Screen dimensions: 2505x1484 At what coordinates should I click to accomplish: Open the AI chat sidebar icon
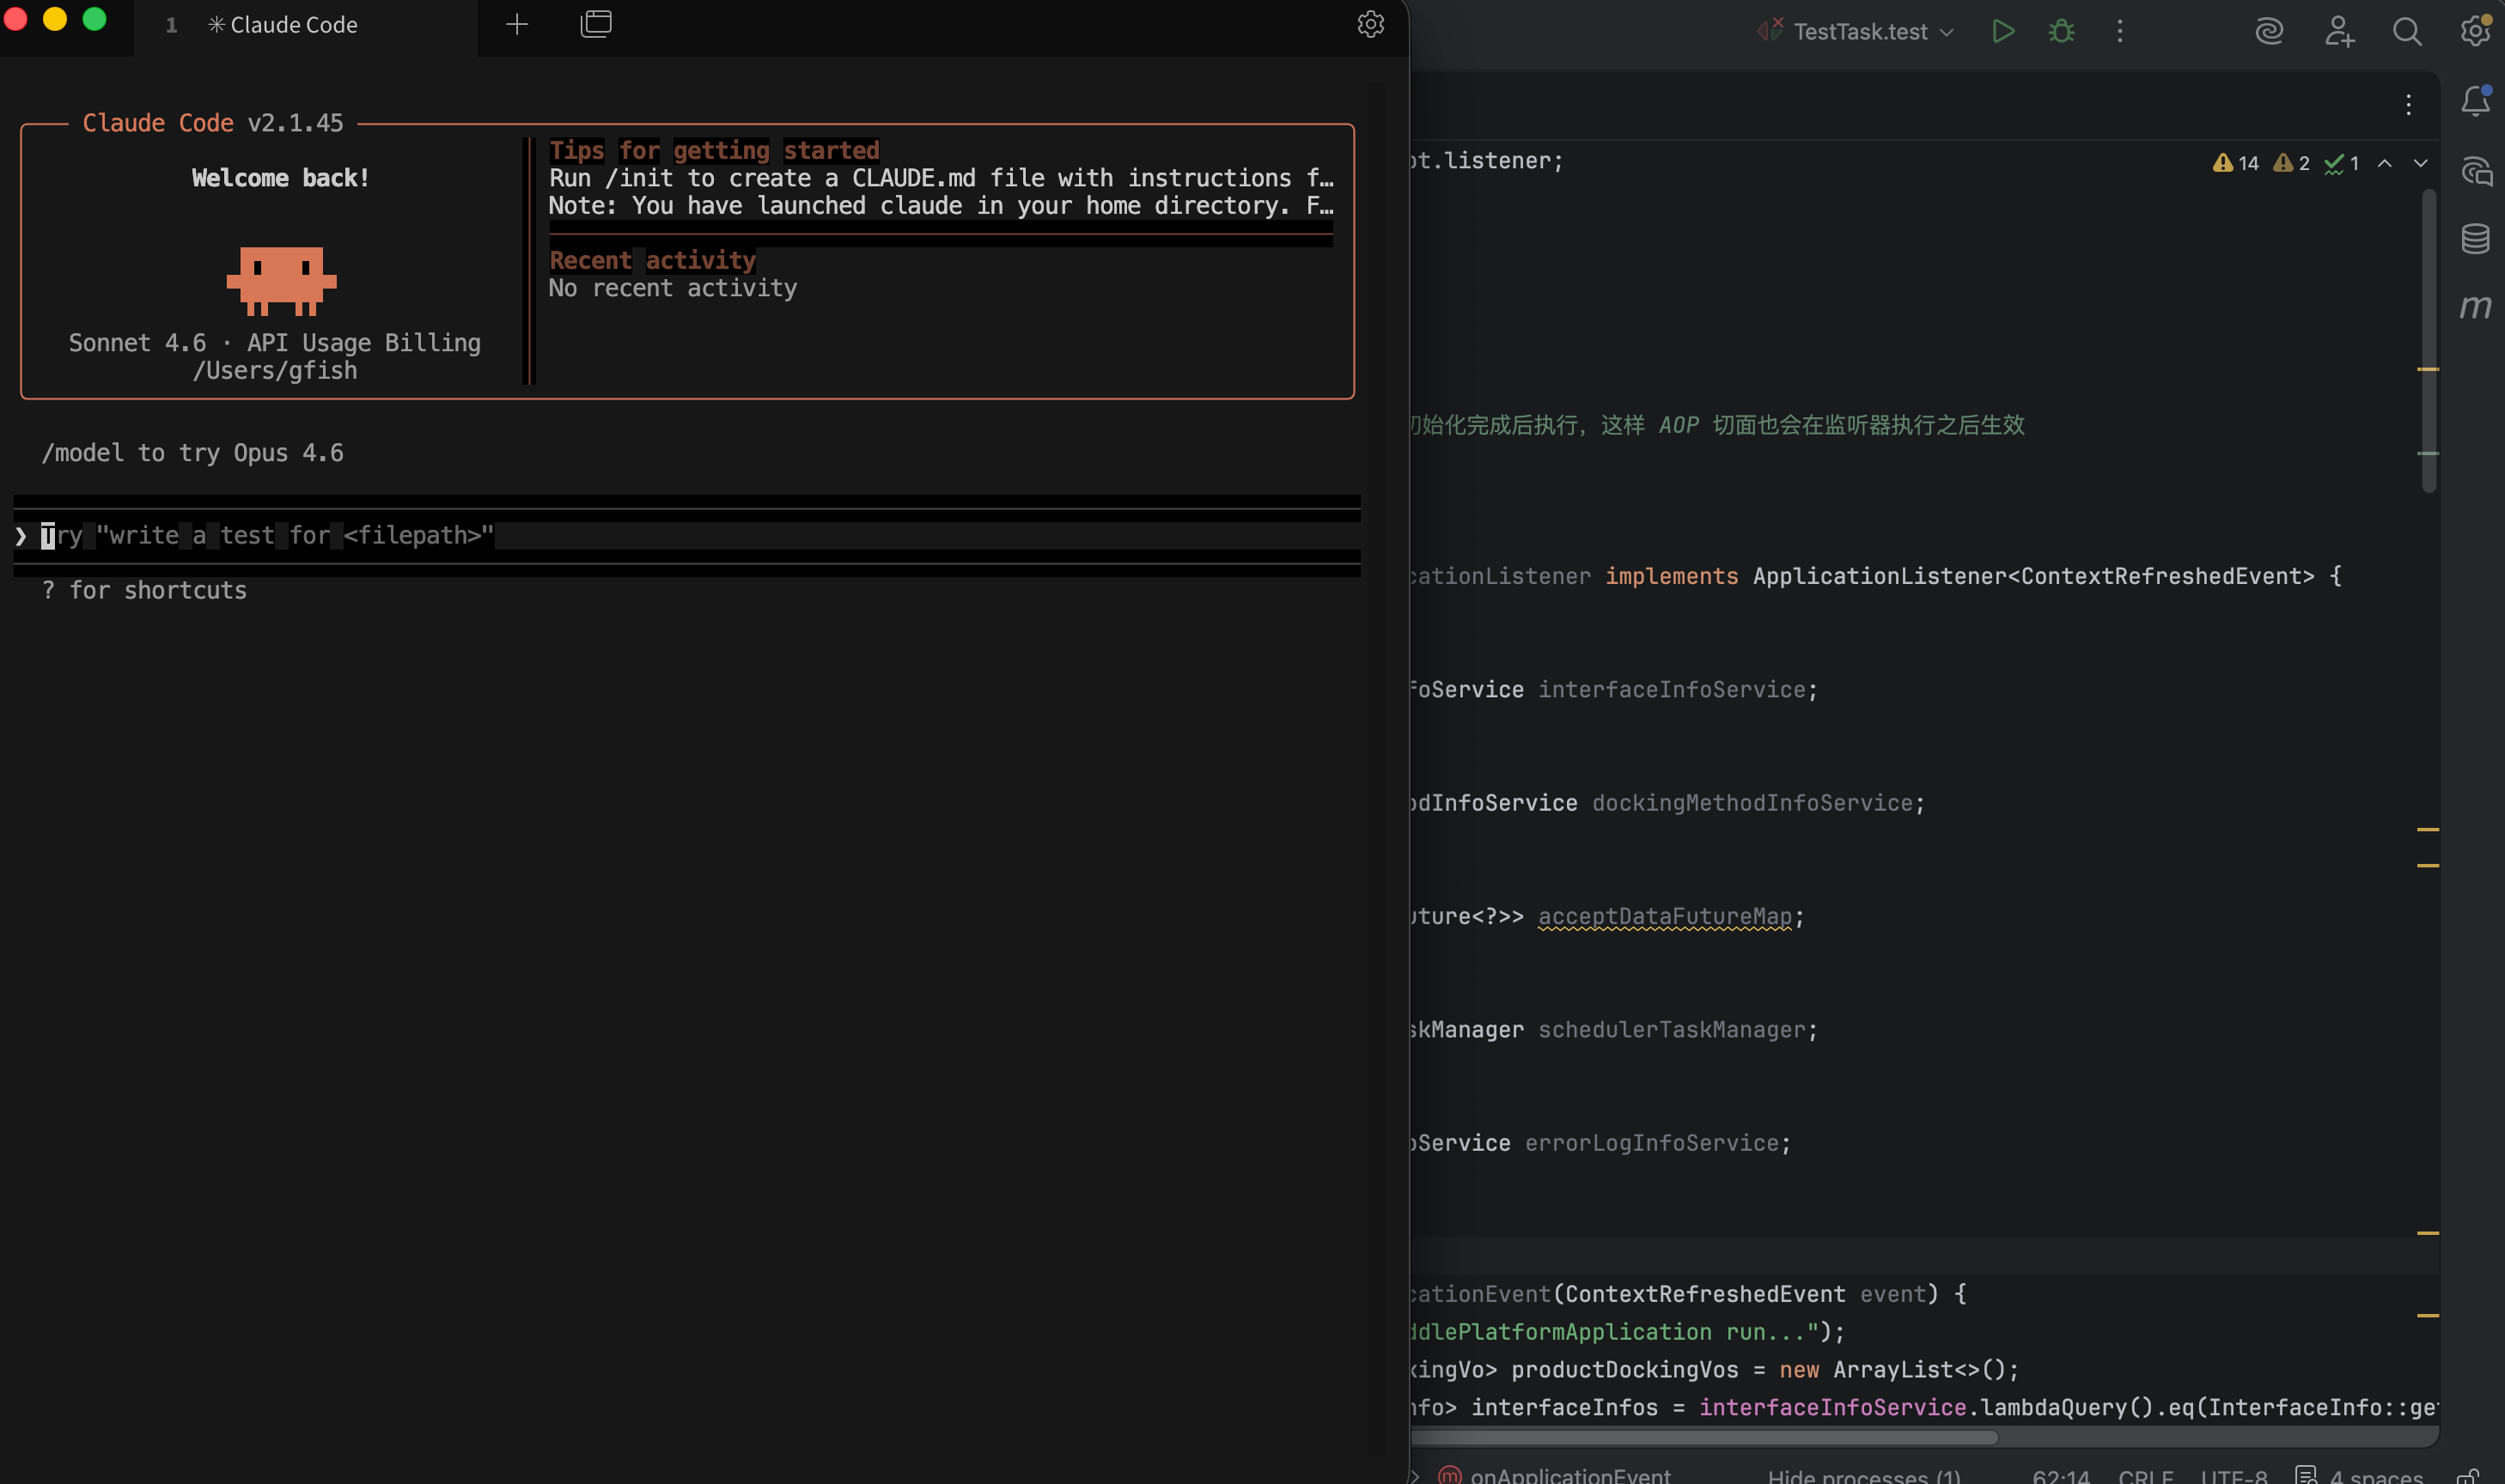pyautogui.click(x=2475, y=171)
